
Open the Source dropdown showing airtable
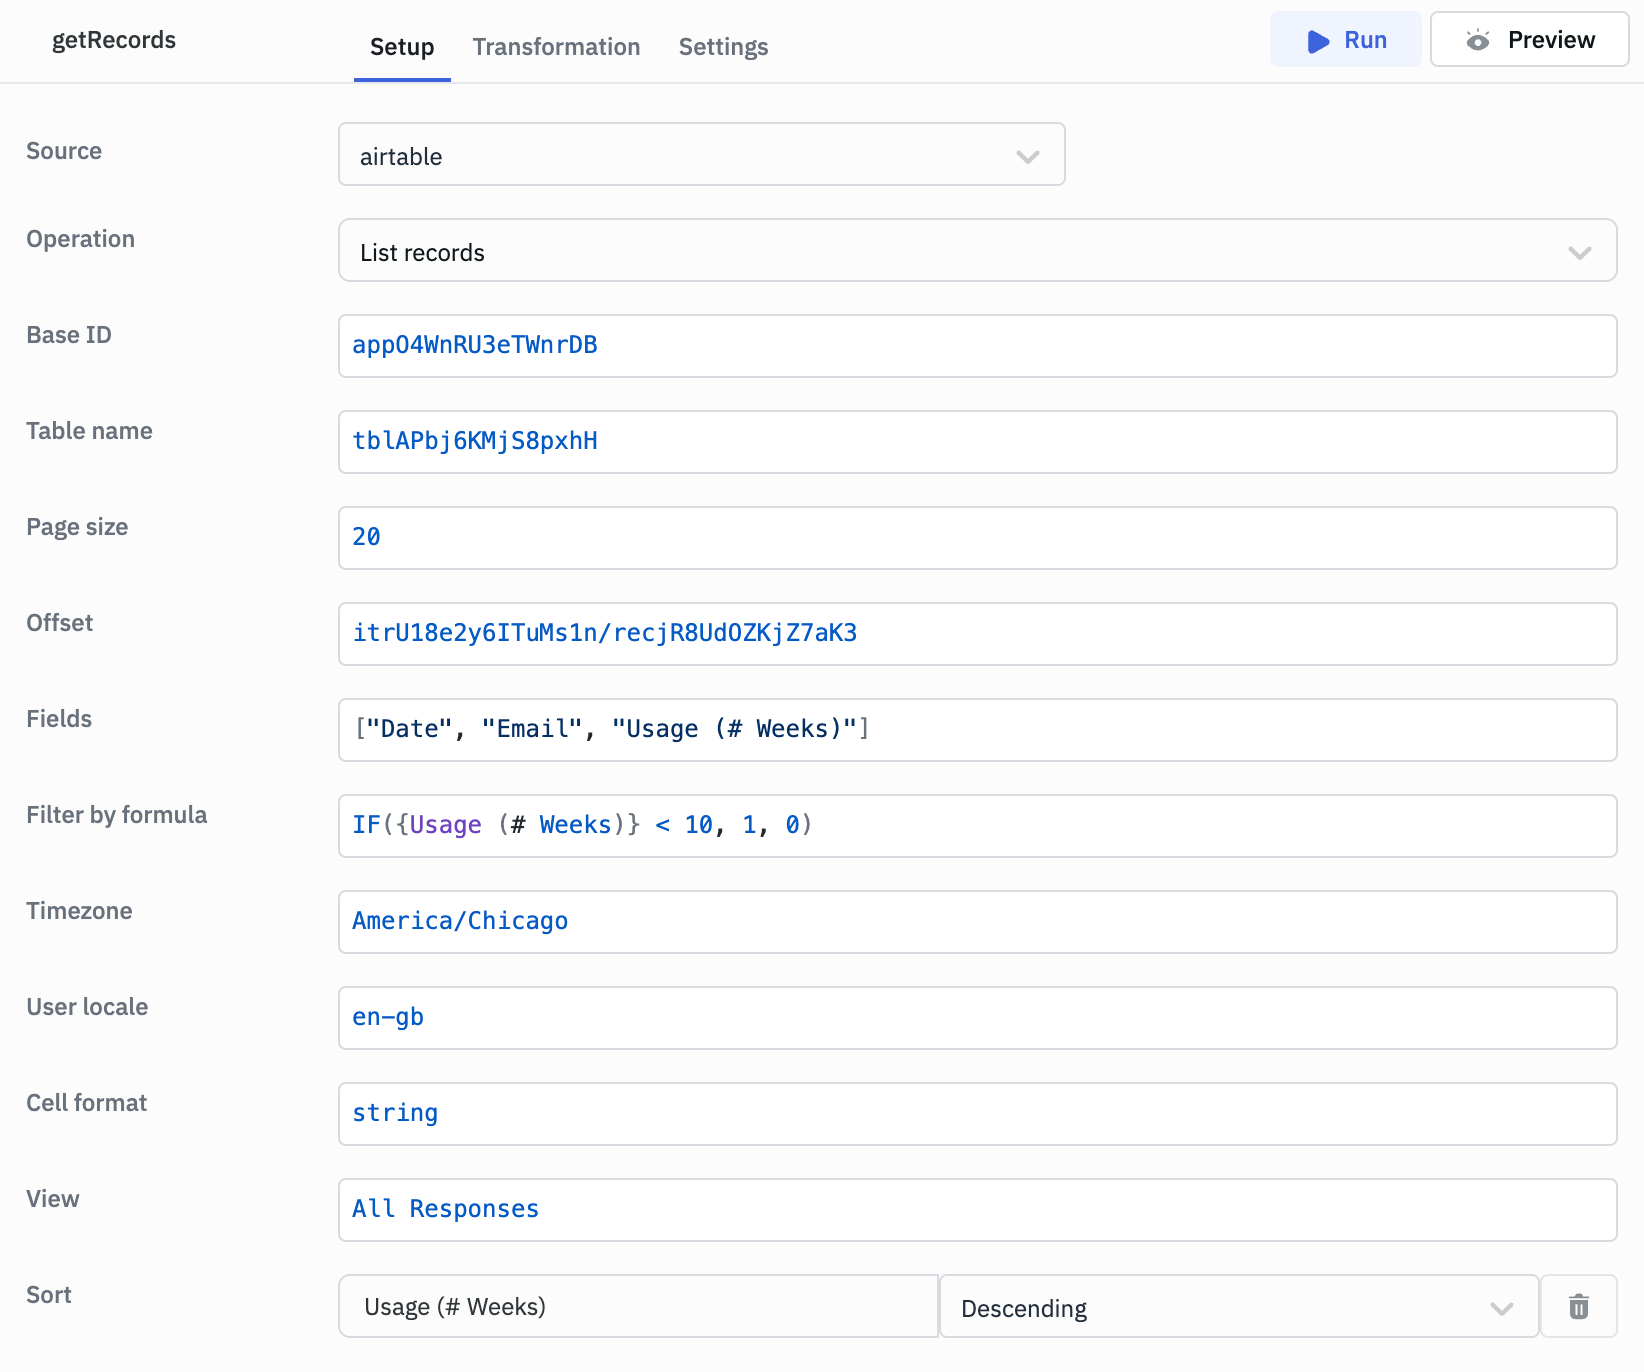701,154
